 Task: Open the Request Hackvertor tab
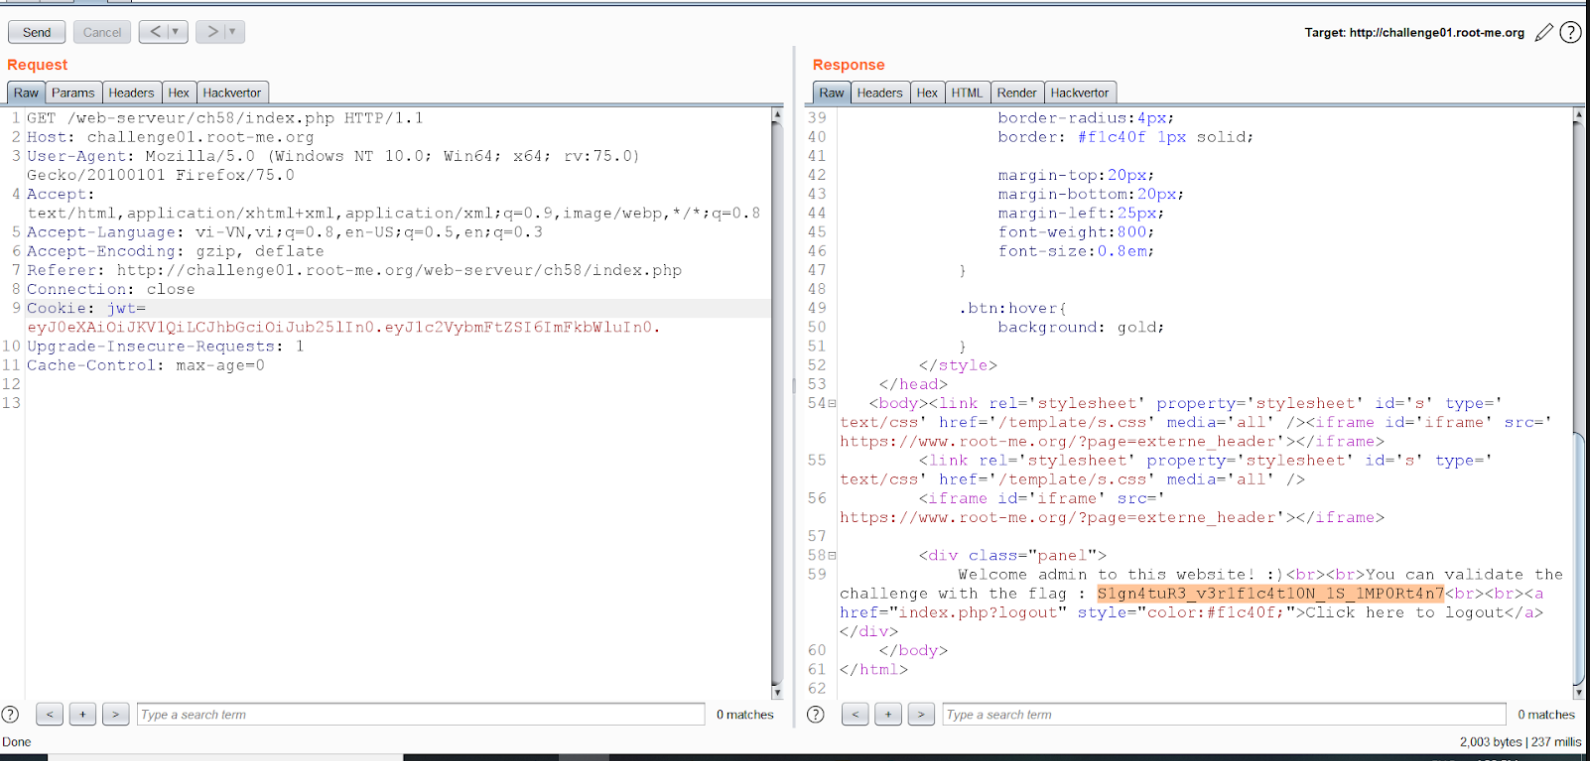(232, 93)
